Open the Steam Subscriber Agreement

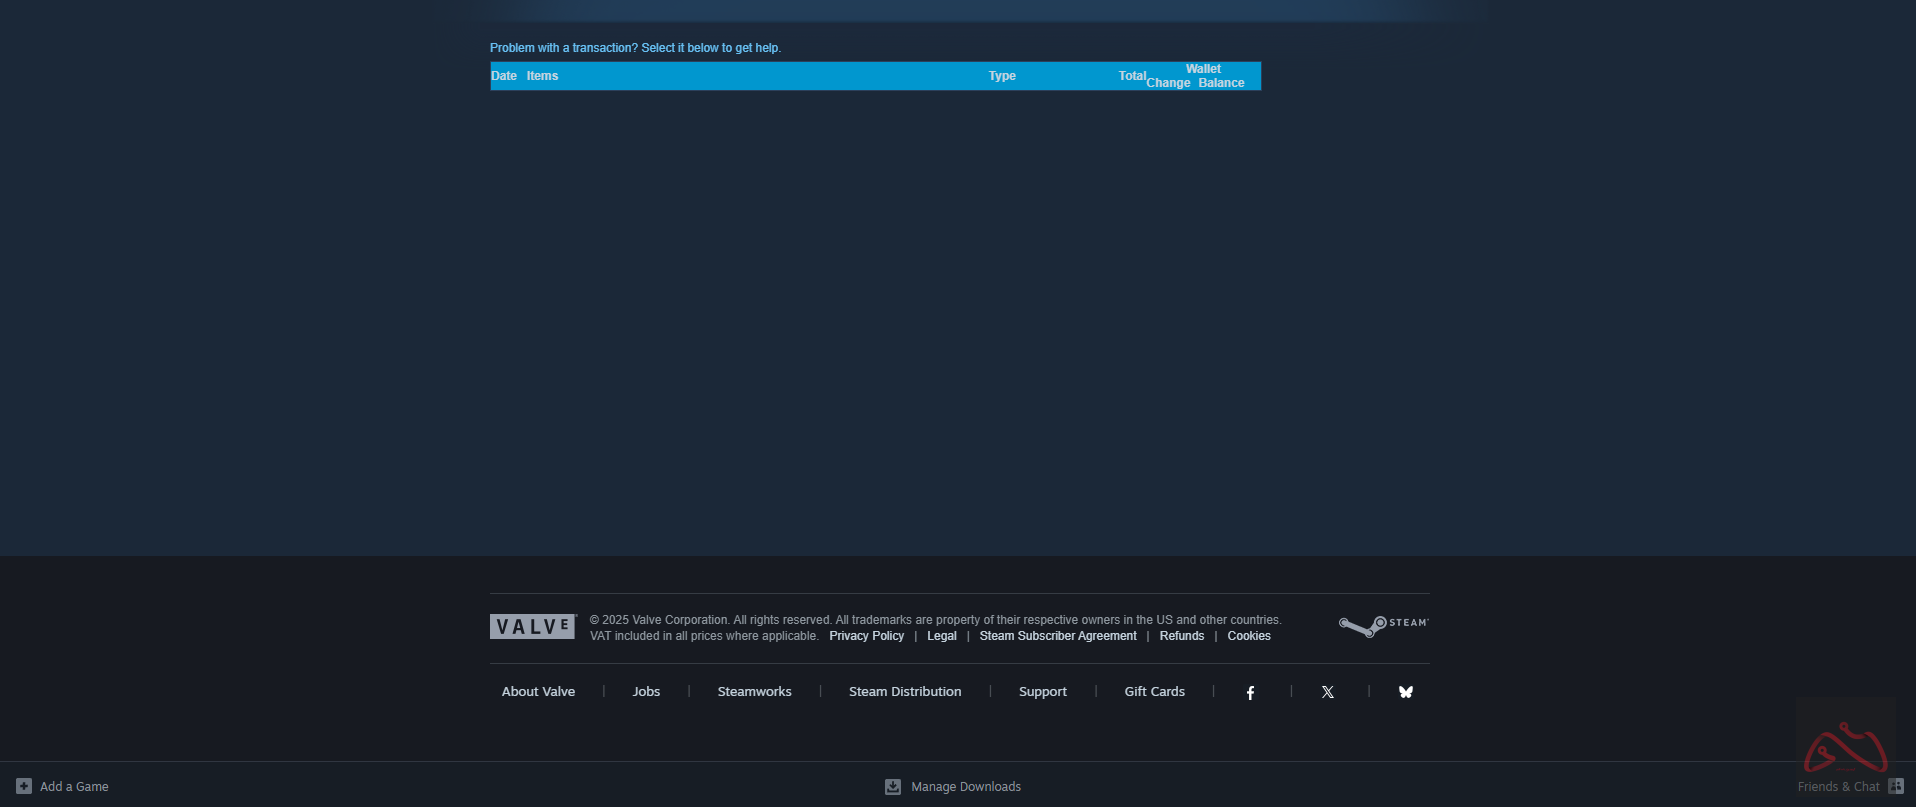point(1057,636)
